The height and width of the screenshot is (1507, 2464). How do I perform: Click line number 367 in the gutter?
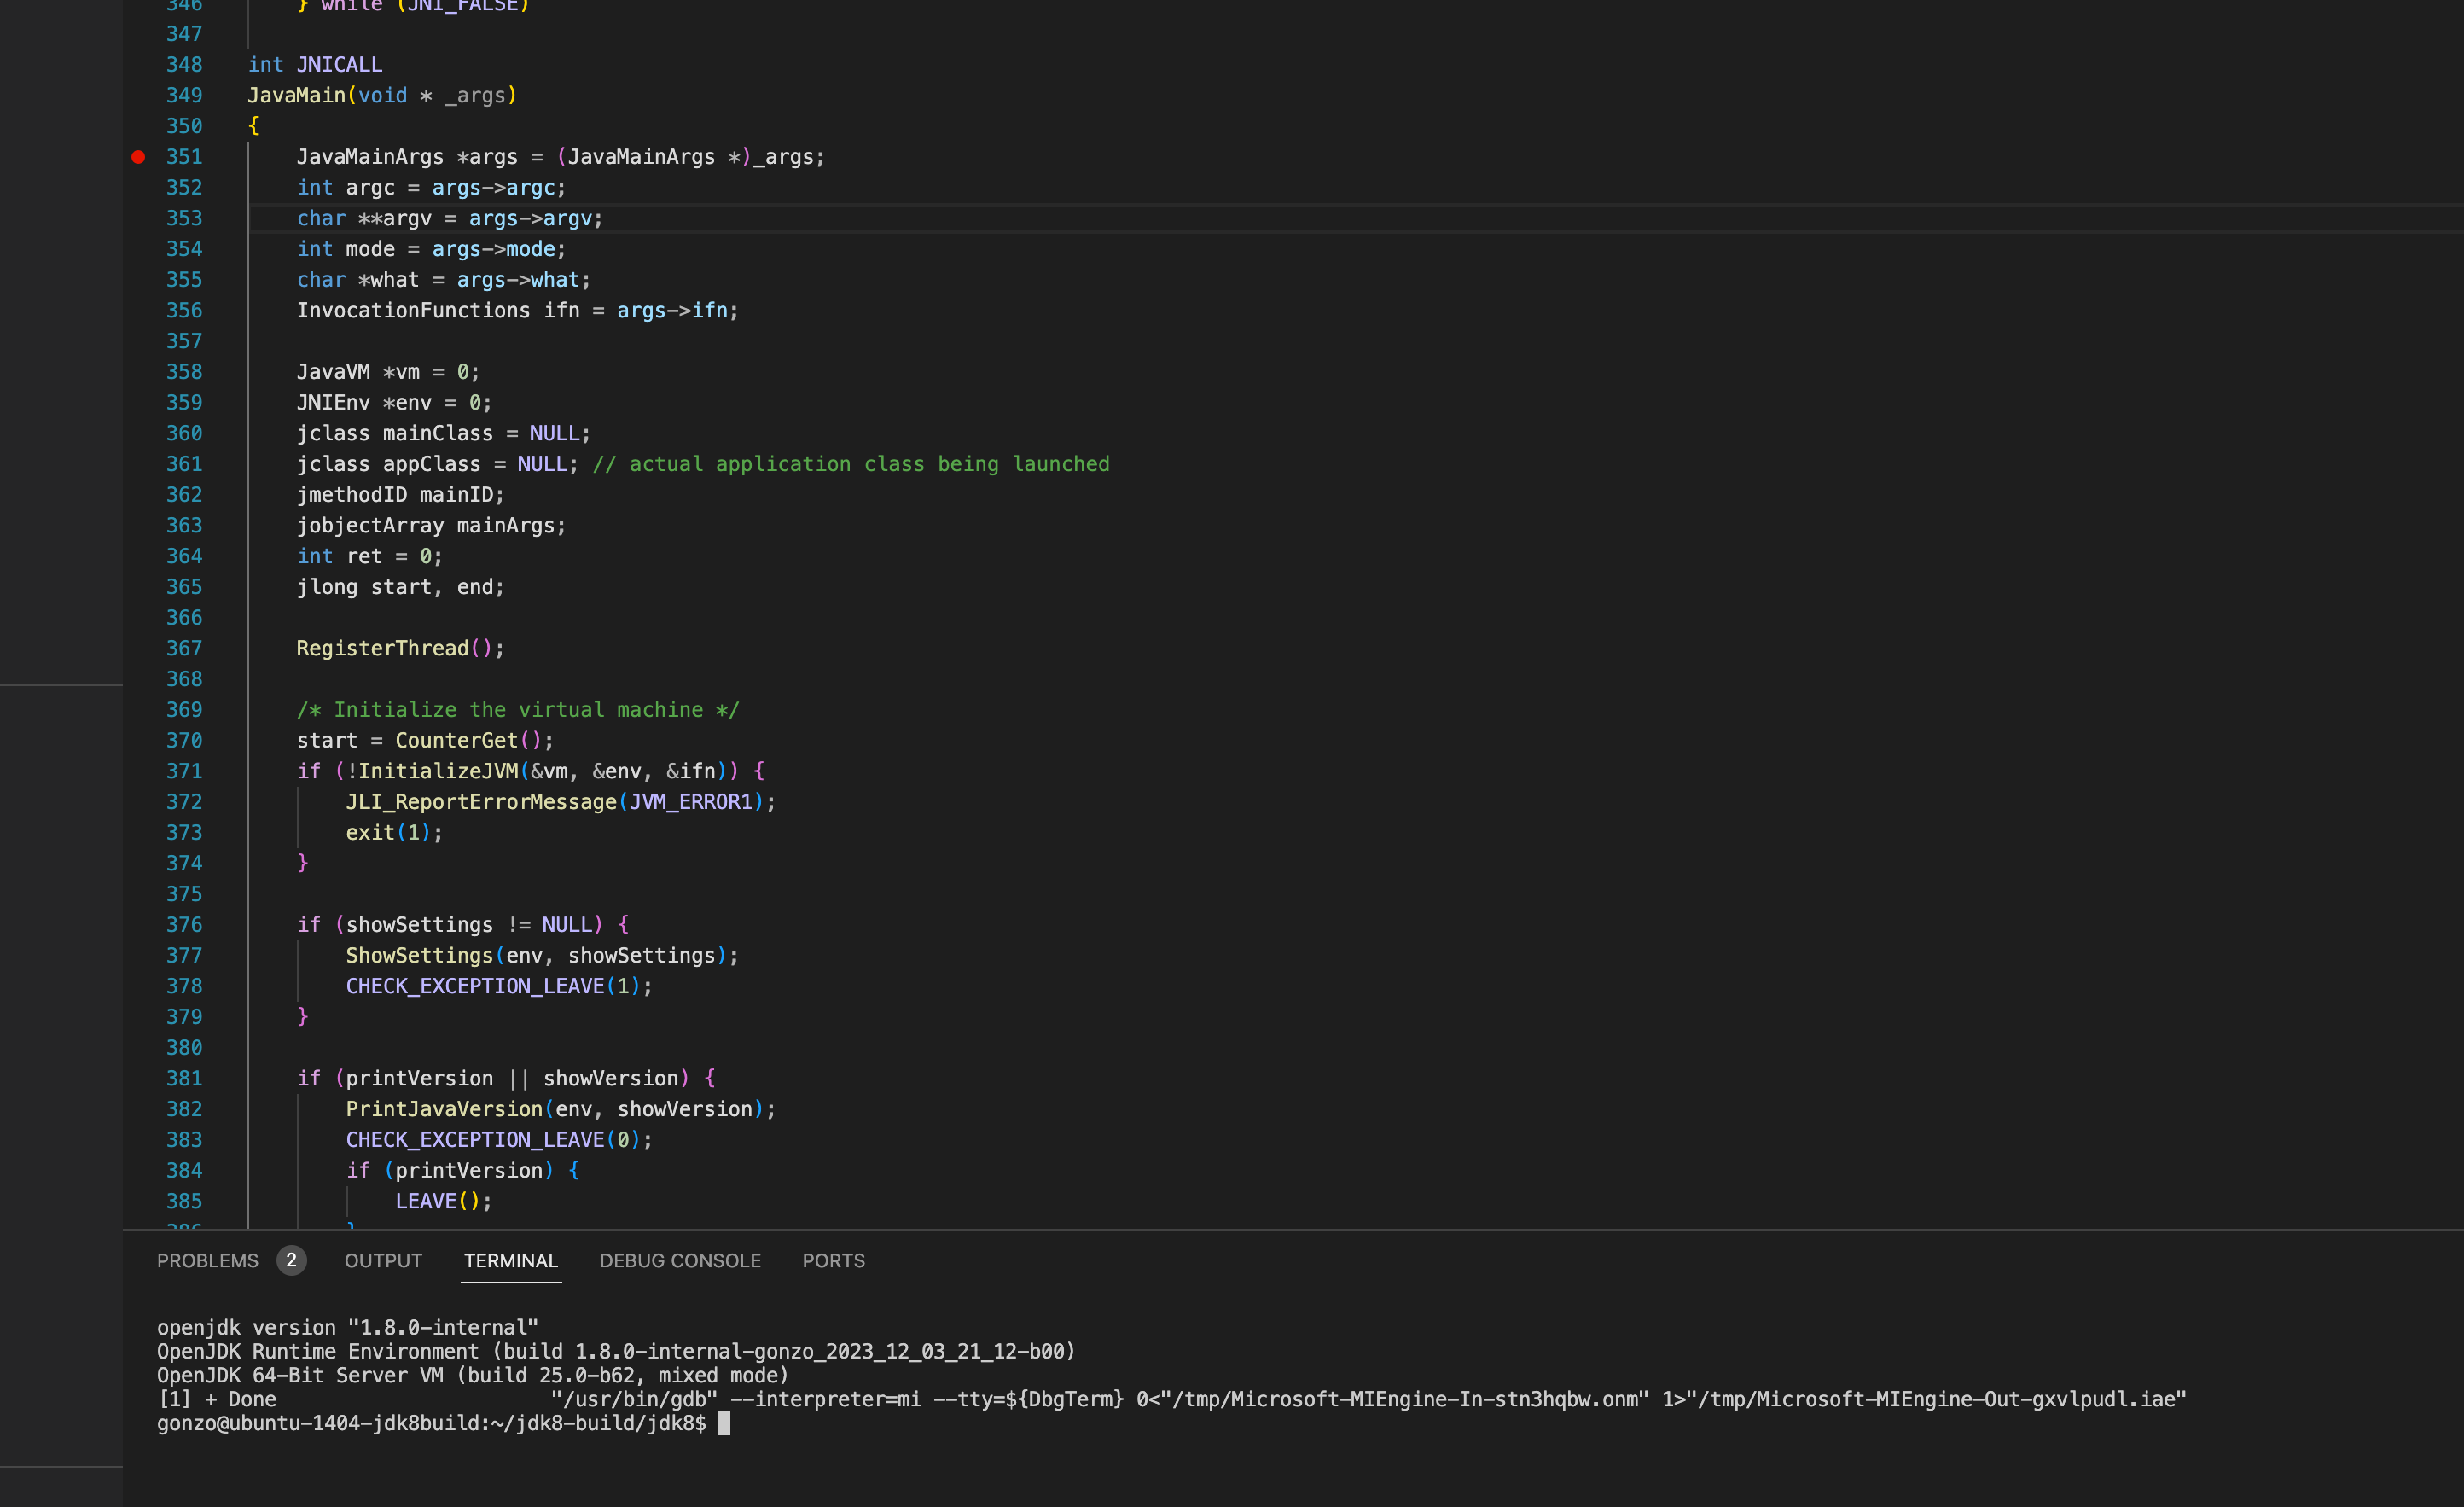tap(184, 648)
